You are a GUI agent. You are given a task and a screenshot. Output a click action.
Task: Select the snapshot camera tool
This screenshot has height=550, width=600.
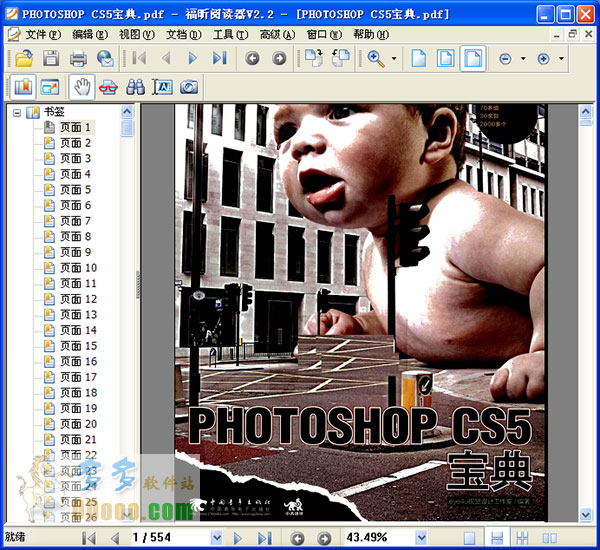pyautogui.click(x=189, y=87)
